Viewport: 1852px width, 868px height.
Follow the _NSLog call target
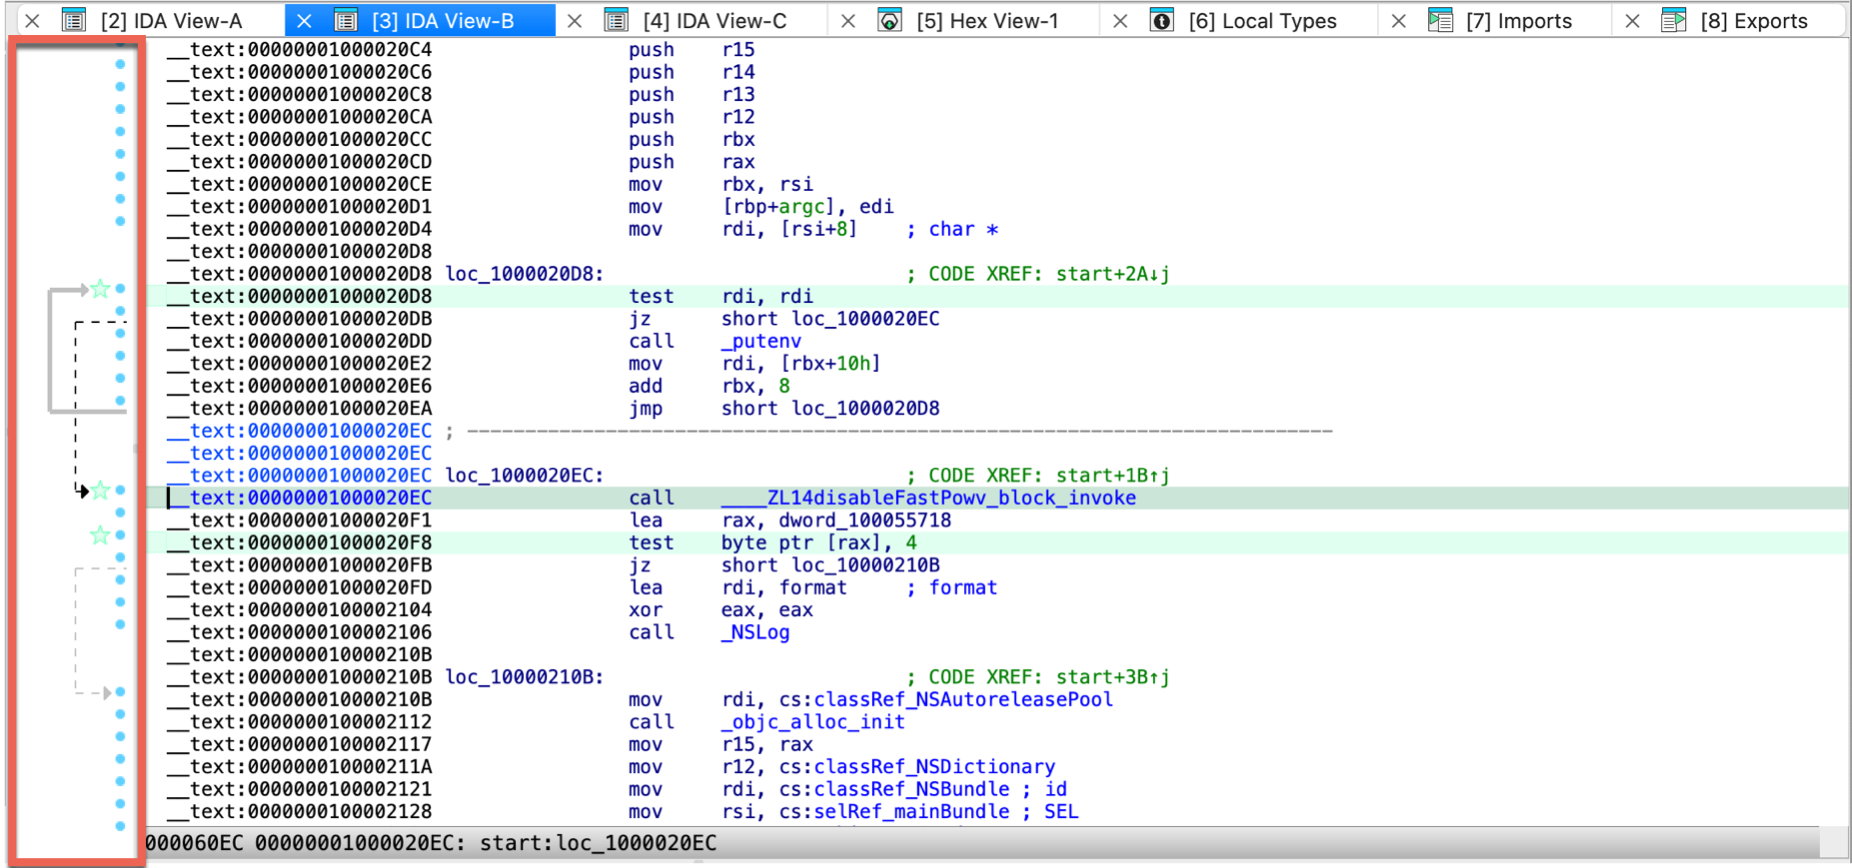[x=755, y=633]
